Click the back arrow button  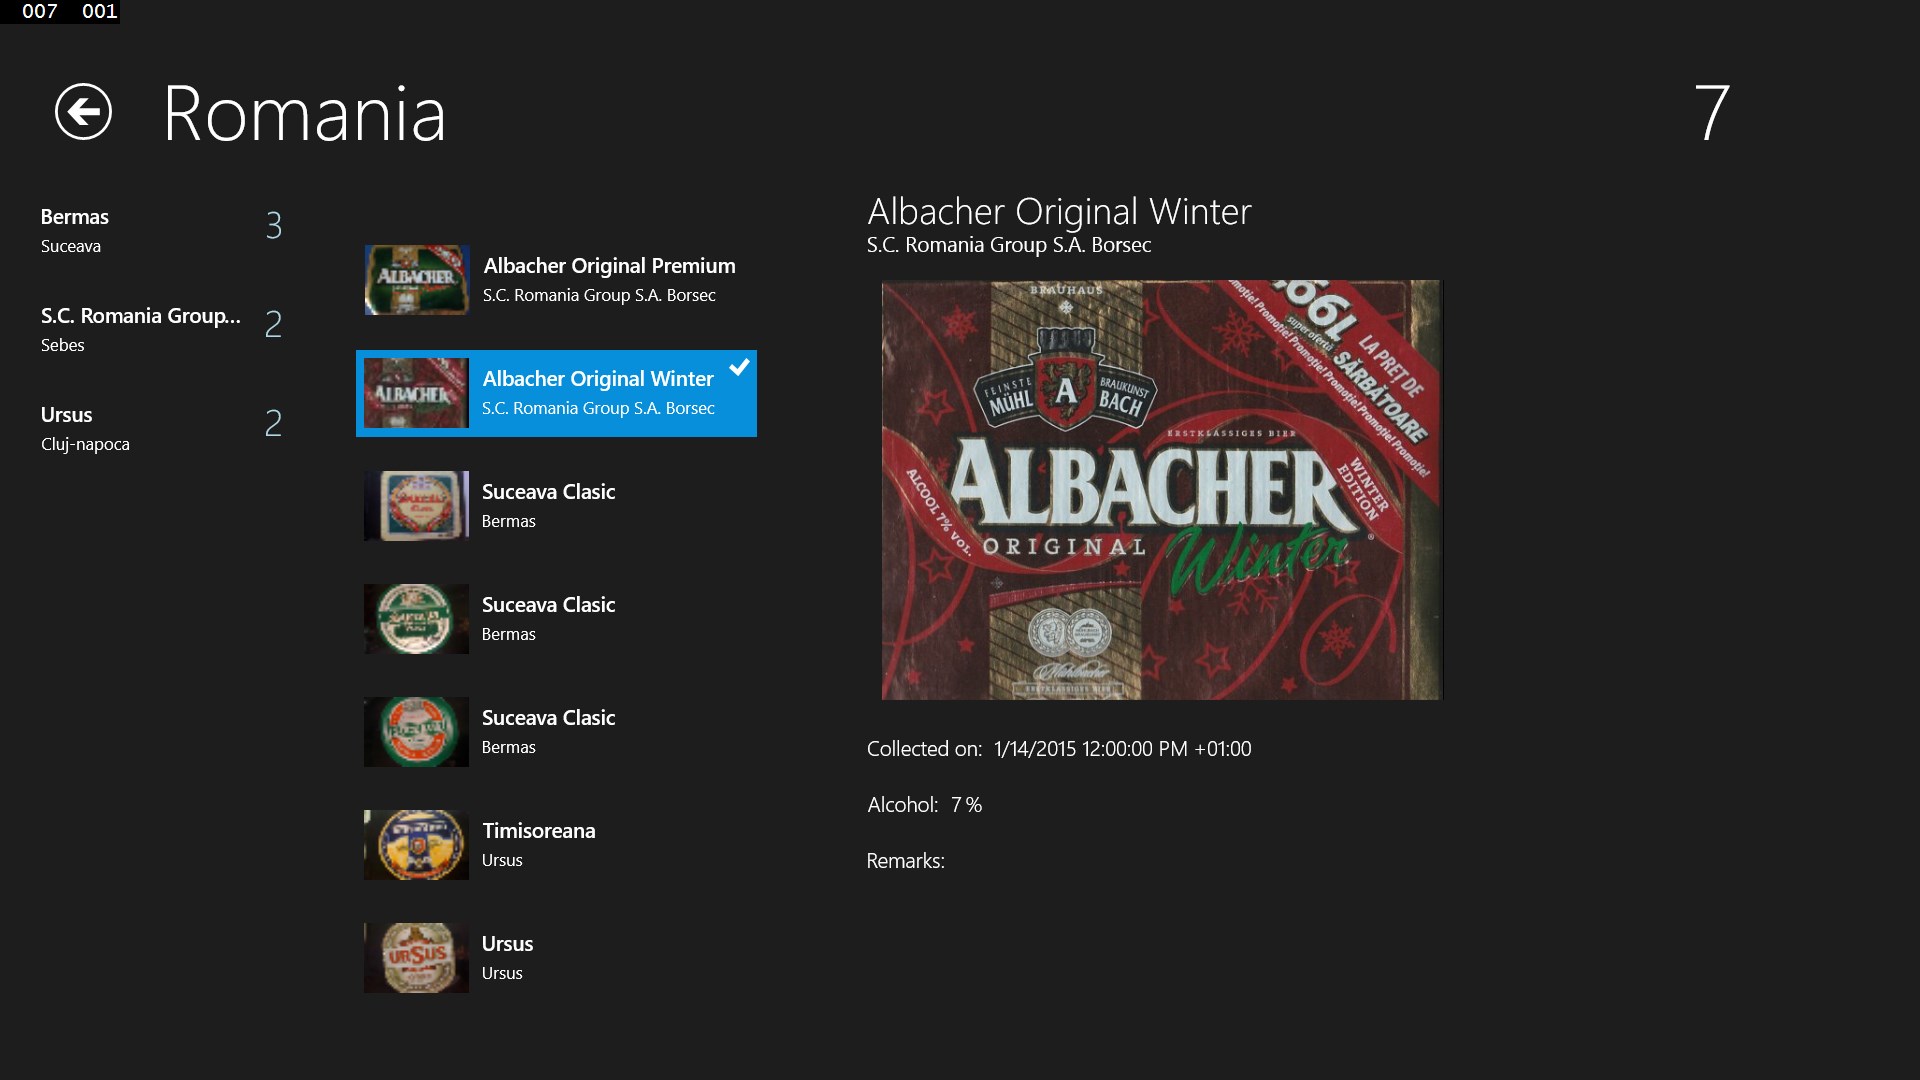83,111
